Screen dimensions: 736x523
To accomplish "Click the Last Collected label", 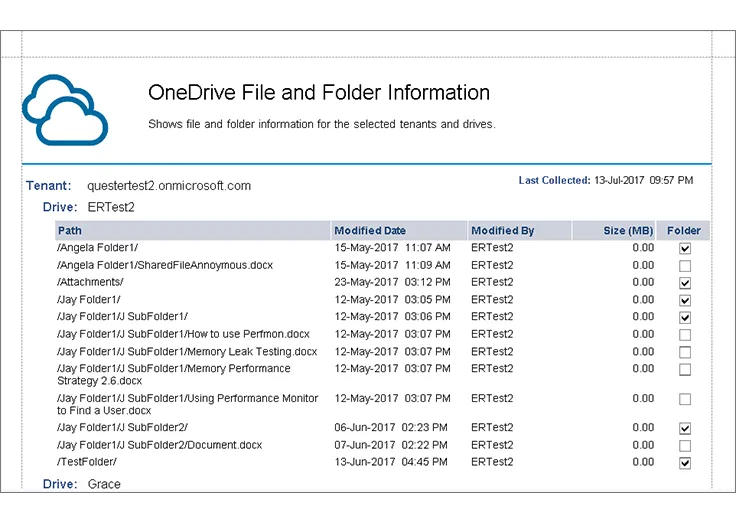I will [554, 180].
